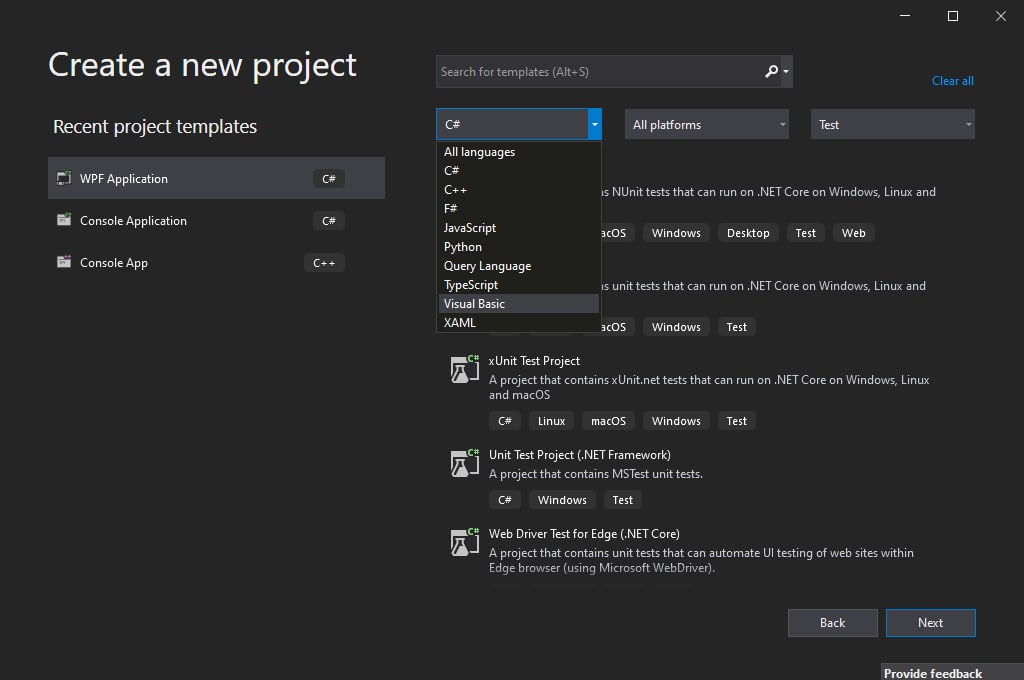Click the search magnifier icon
Viewport: 1024px width, 680px height.
tap(771, 71)
